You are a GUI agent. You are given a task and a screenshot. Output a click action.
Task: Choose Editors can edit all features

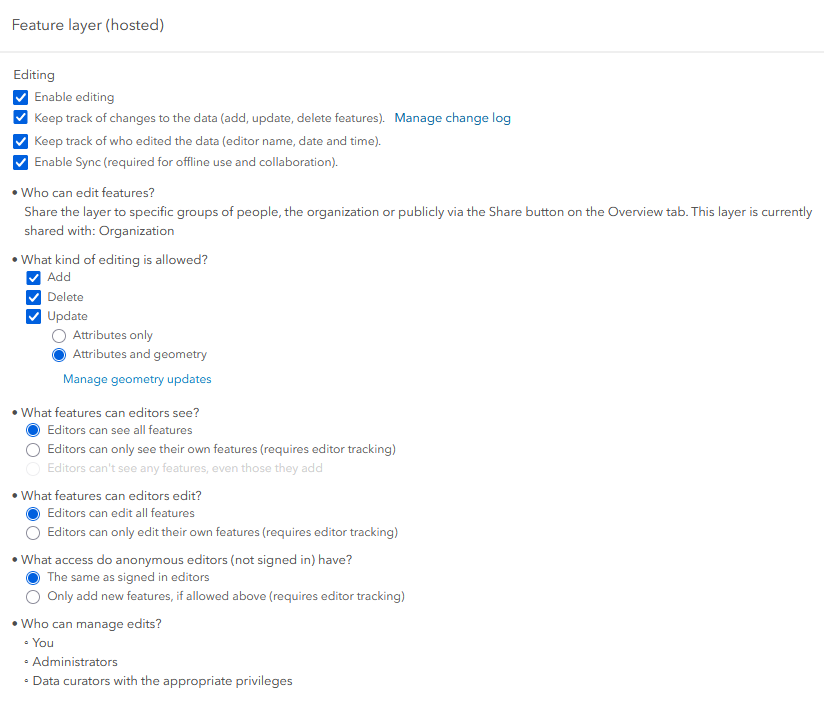[33, 514]
